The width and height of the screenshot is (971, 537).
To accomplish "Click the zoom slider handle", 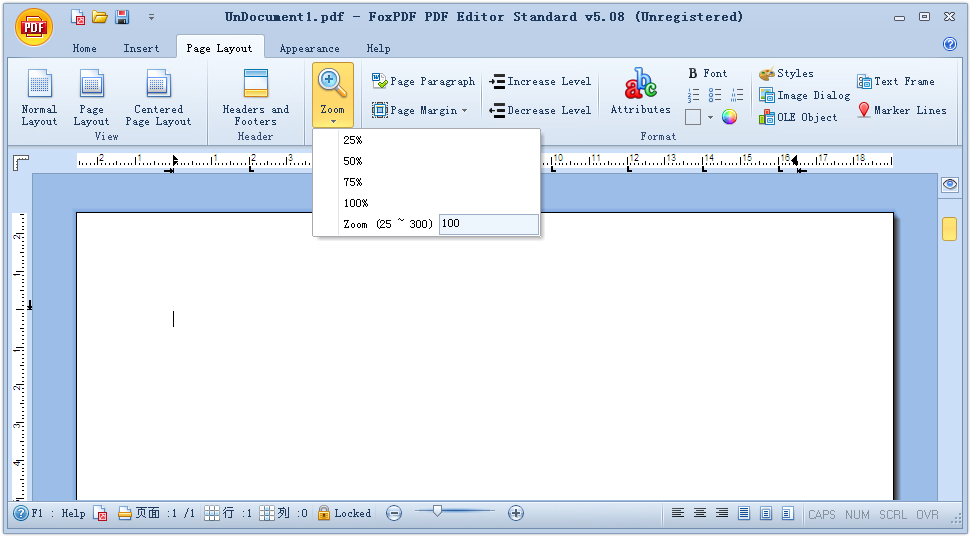I will [x=437, y=511].
